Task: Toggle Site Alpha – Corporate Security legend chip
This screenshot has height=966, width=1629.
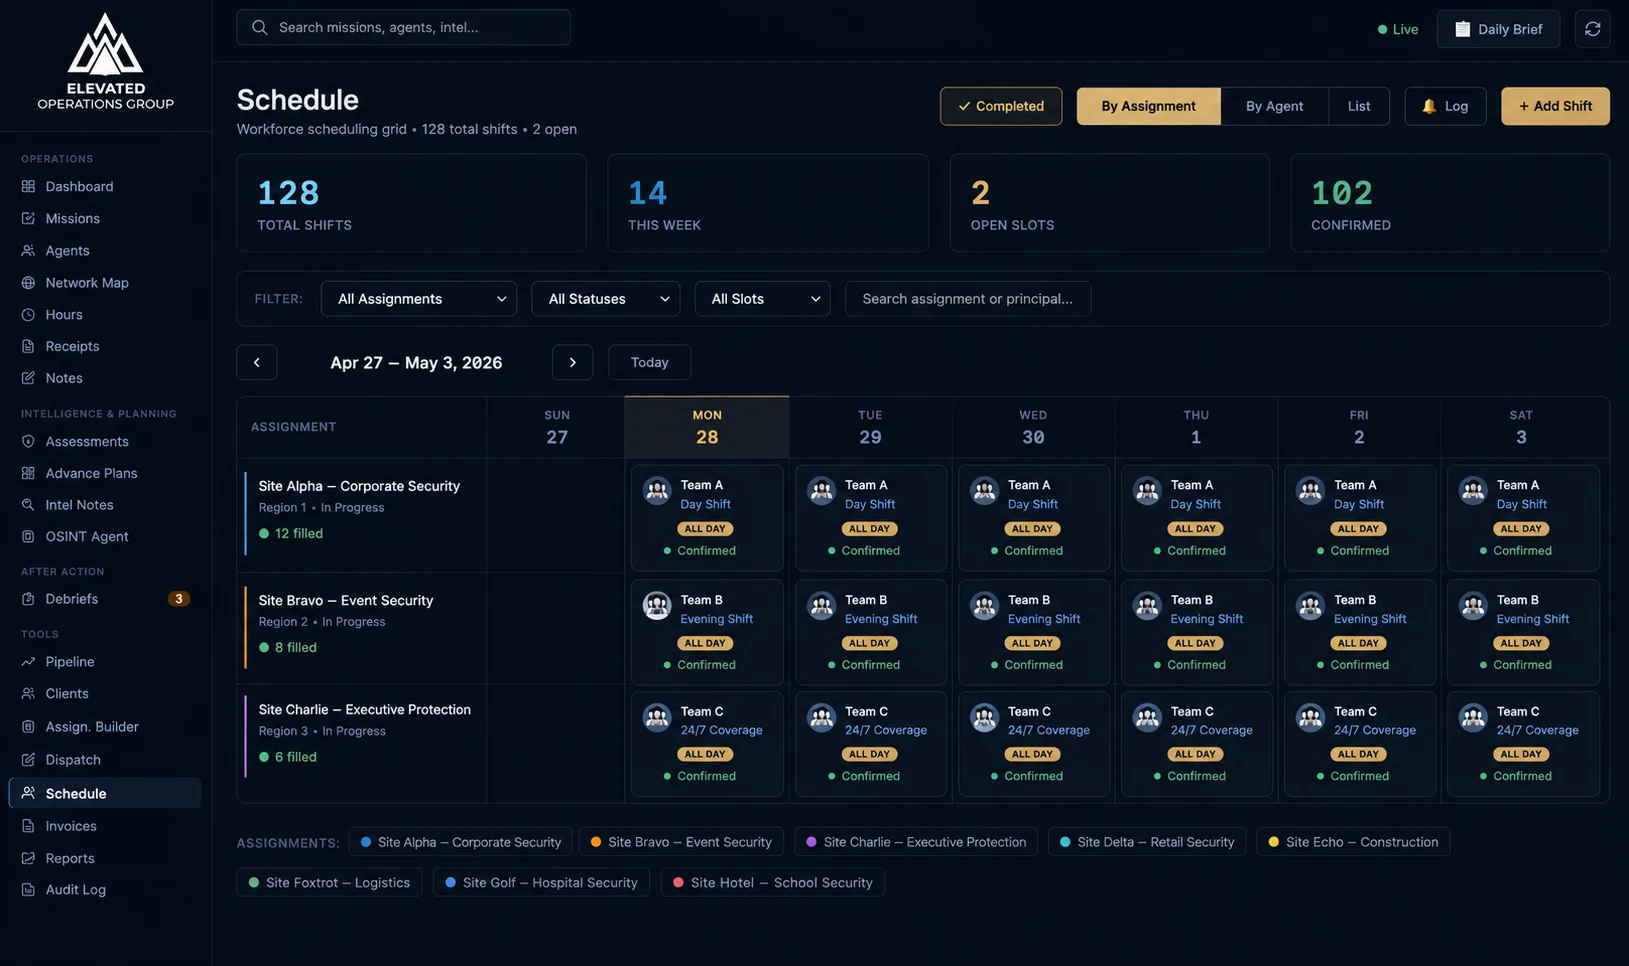Action: click(x=461, y=842)
